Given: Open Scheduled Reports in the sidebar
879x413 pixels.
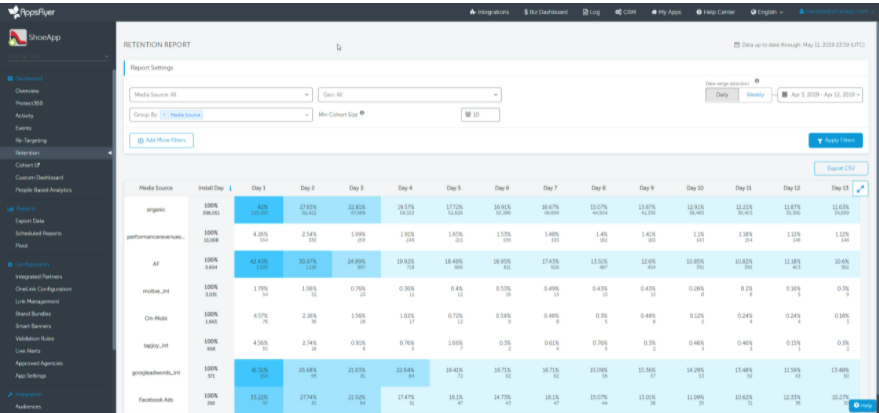Looking at the screenshot, I should click(x=39, y=233).
